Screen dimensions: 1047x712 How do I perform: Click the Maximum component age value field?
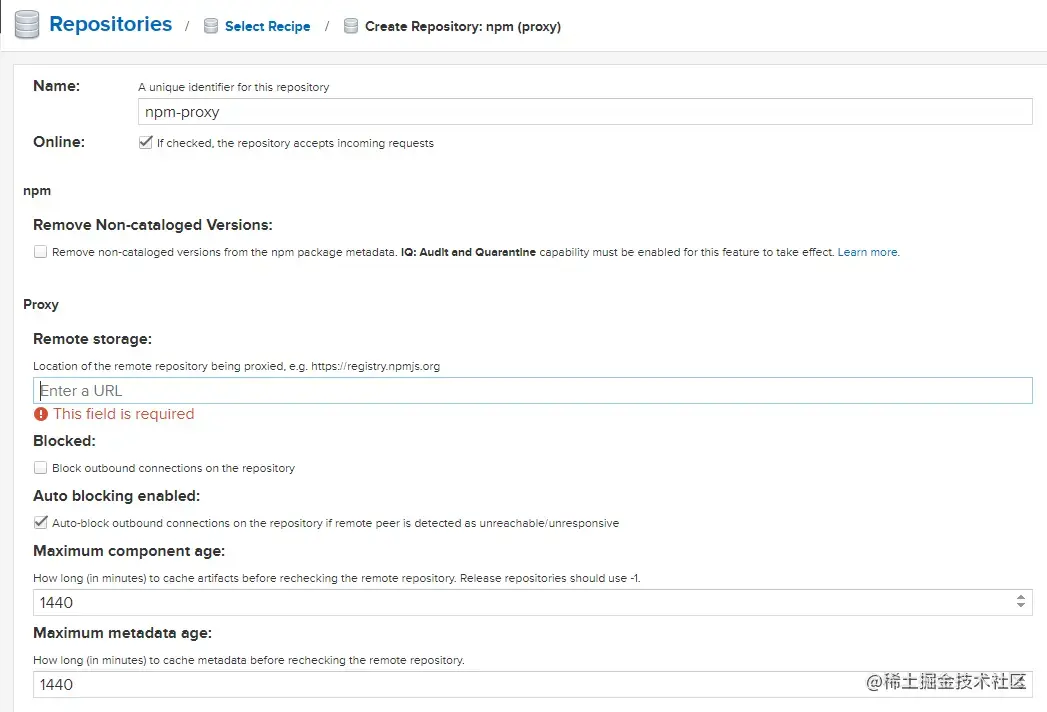520,603
